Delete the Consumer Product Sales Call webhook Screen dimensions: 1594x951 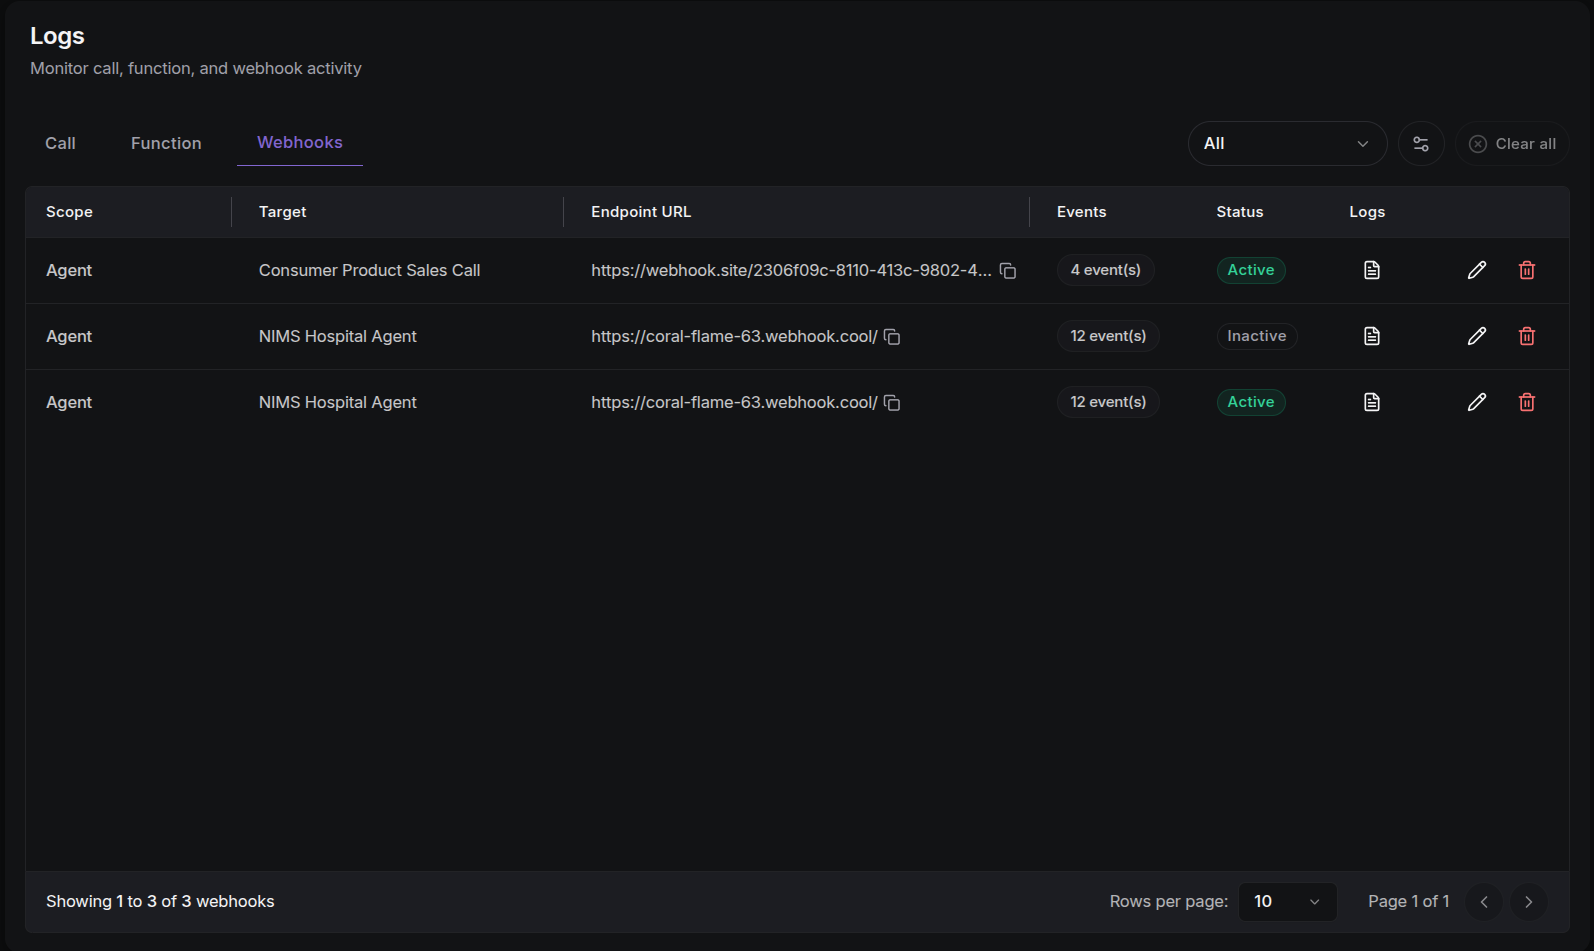click(x=1527, y=270)
